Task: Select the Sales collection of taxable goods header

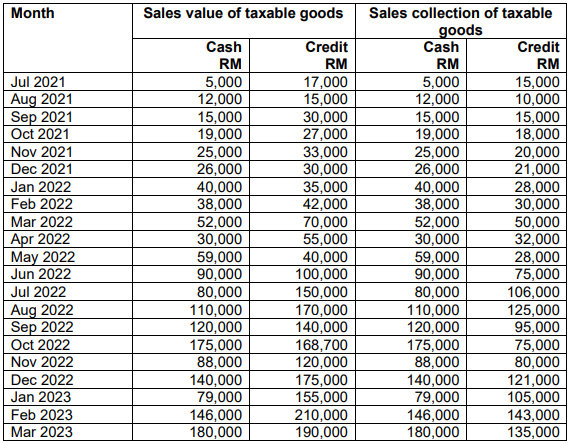Action: [x=461, y=21]
